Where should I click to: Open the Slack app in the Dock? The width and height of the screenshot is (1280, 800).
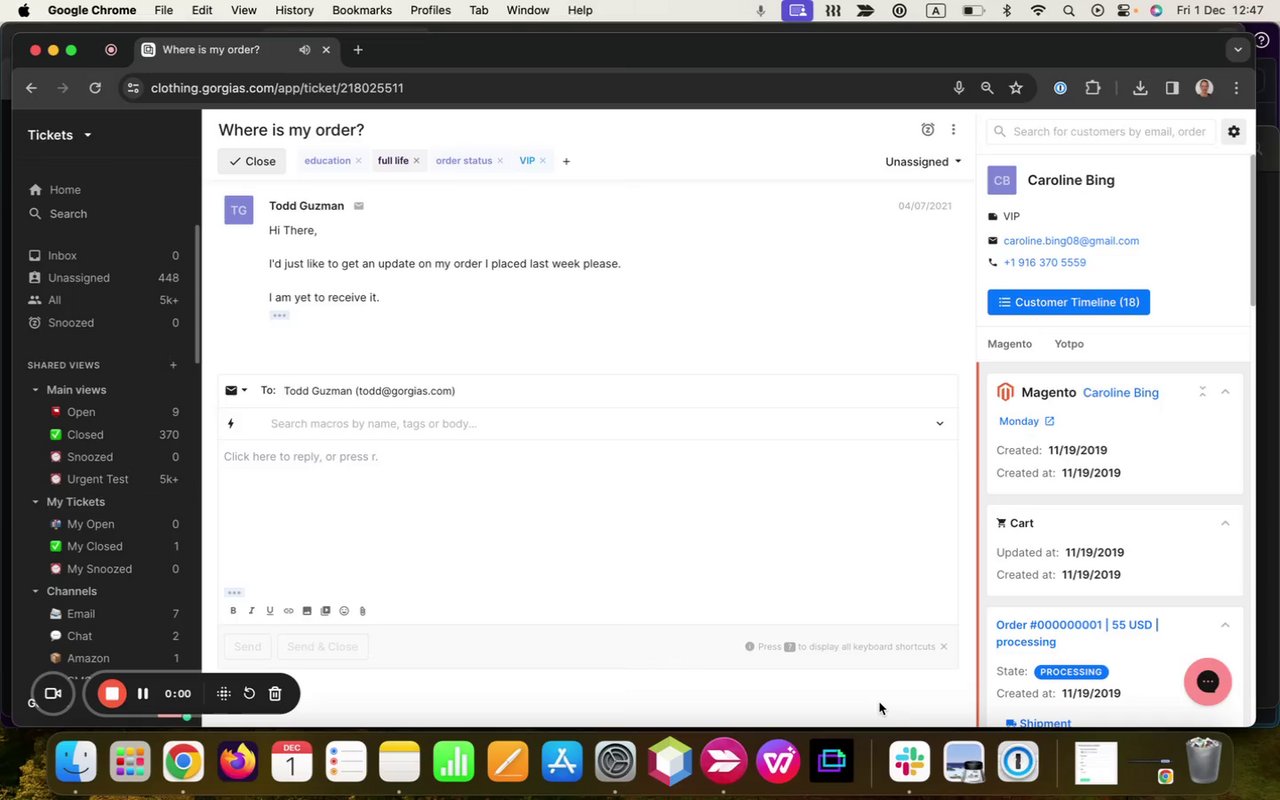[x=909, y=763]
